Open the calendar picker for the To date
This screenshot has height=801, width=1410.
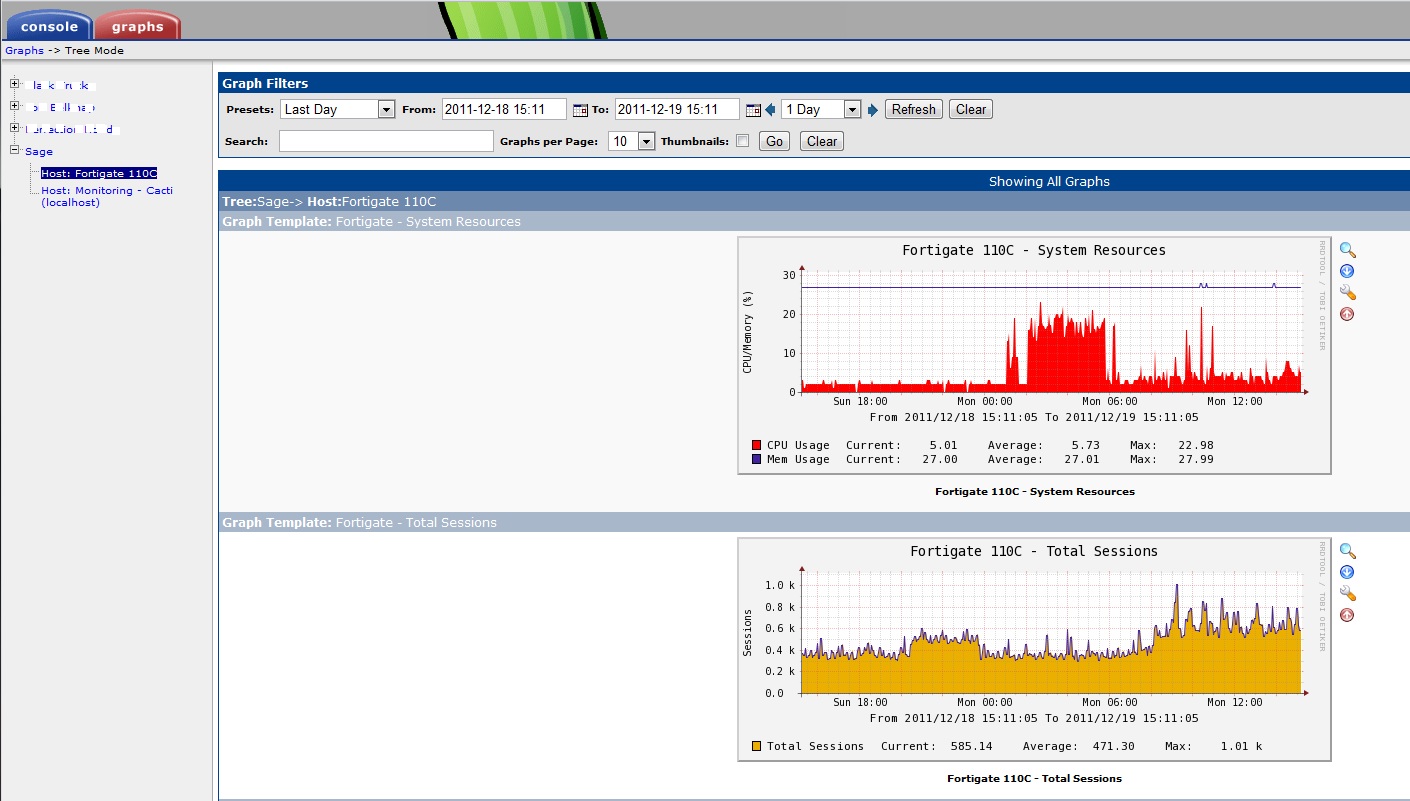(753, 110)
